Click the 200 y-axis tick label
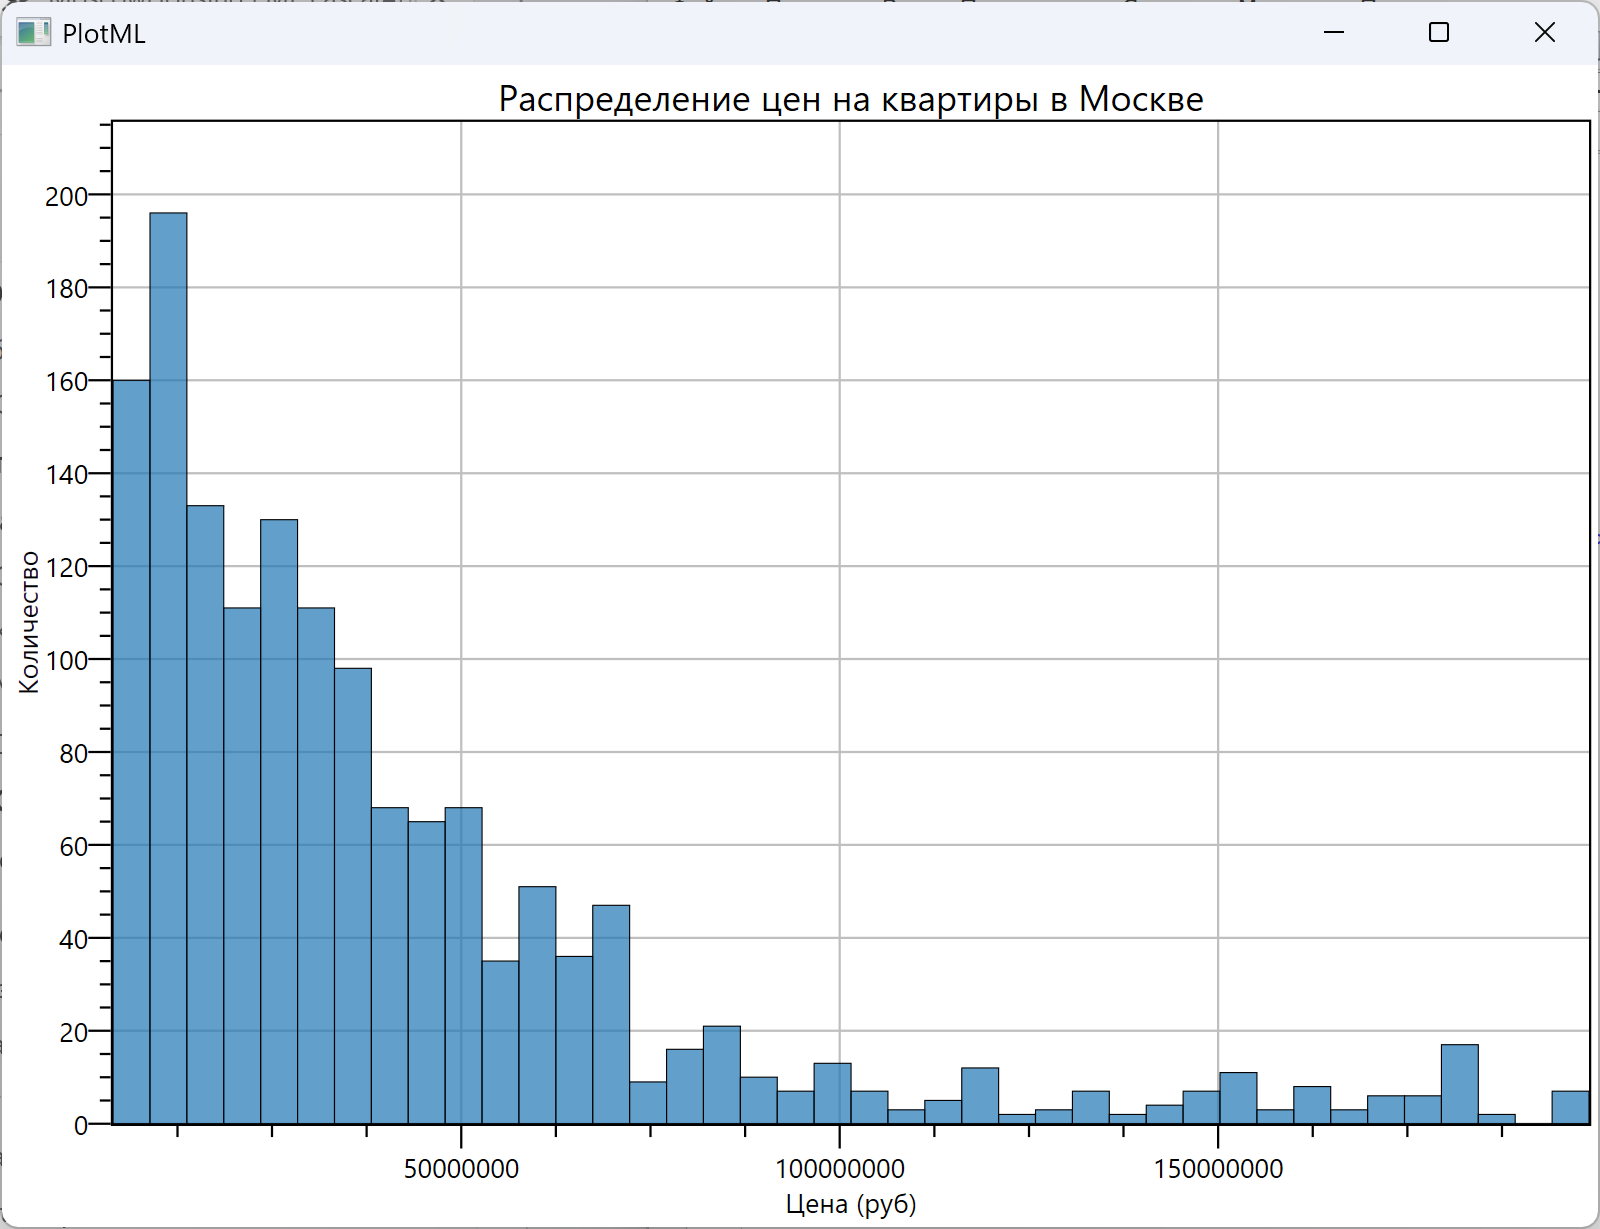 (66, 196)
